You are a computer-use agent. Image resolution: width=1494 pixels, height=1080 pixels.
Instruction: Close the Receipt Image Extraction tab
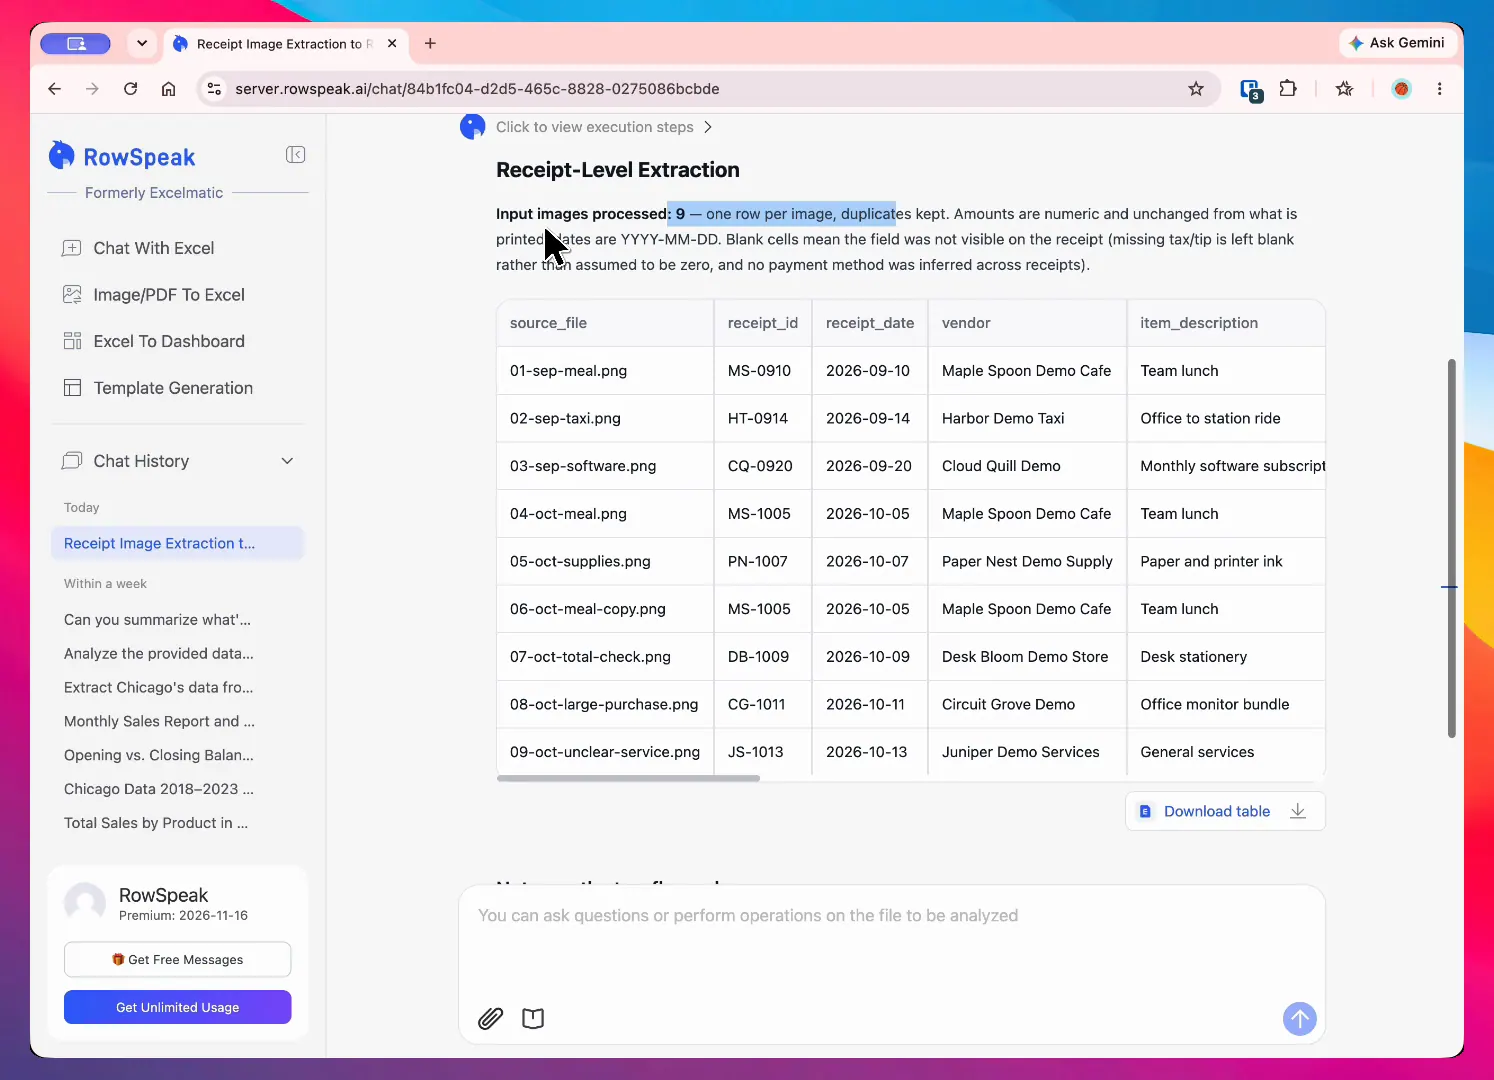(392, 43)
